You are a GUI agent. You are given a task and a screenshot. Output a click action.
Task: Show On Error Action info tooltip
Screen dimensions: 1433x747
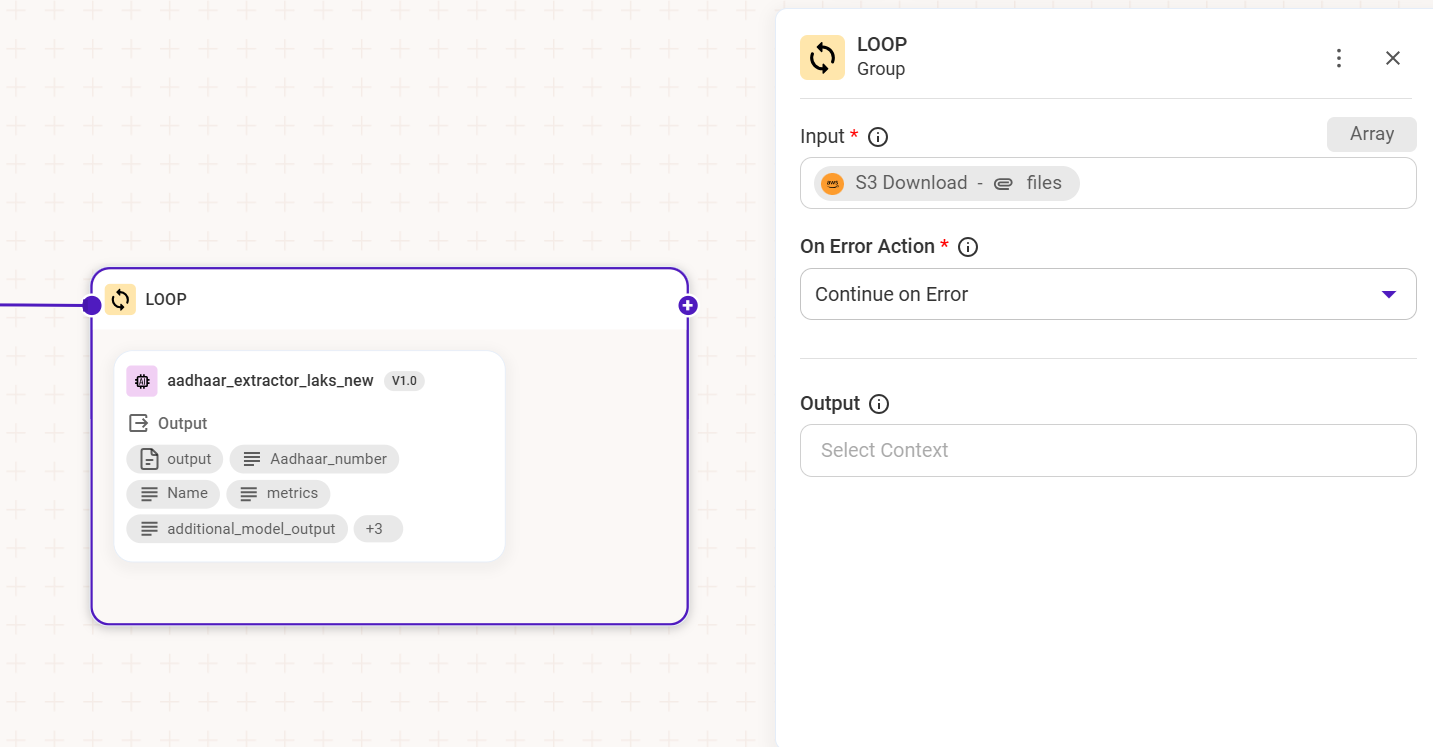(x=968, y=247)
